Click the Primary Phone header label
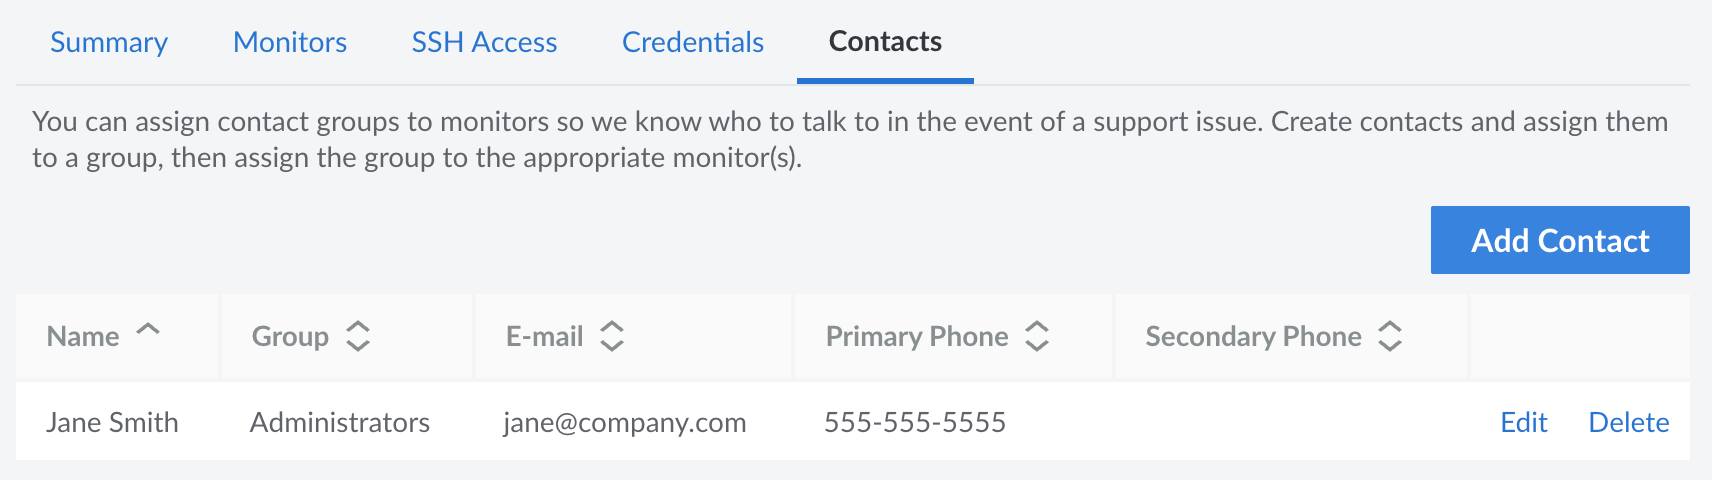This screenshot has width=1712, height=480. pos(917,336)
